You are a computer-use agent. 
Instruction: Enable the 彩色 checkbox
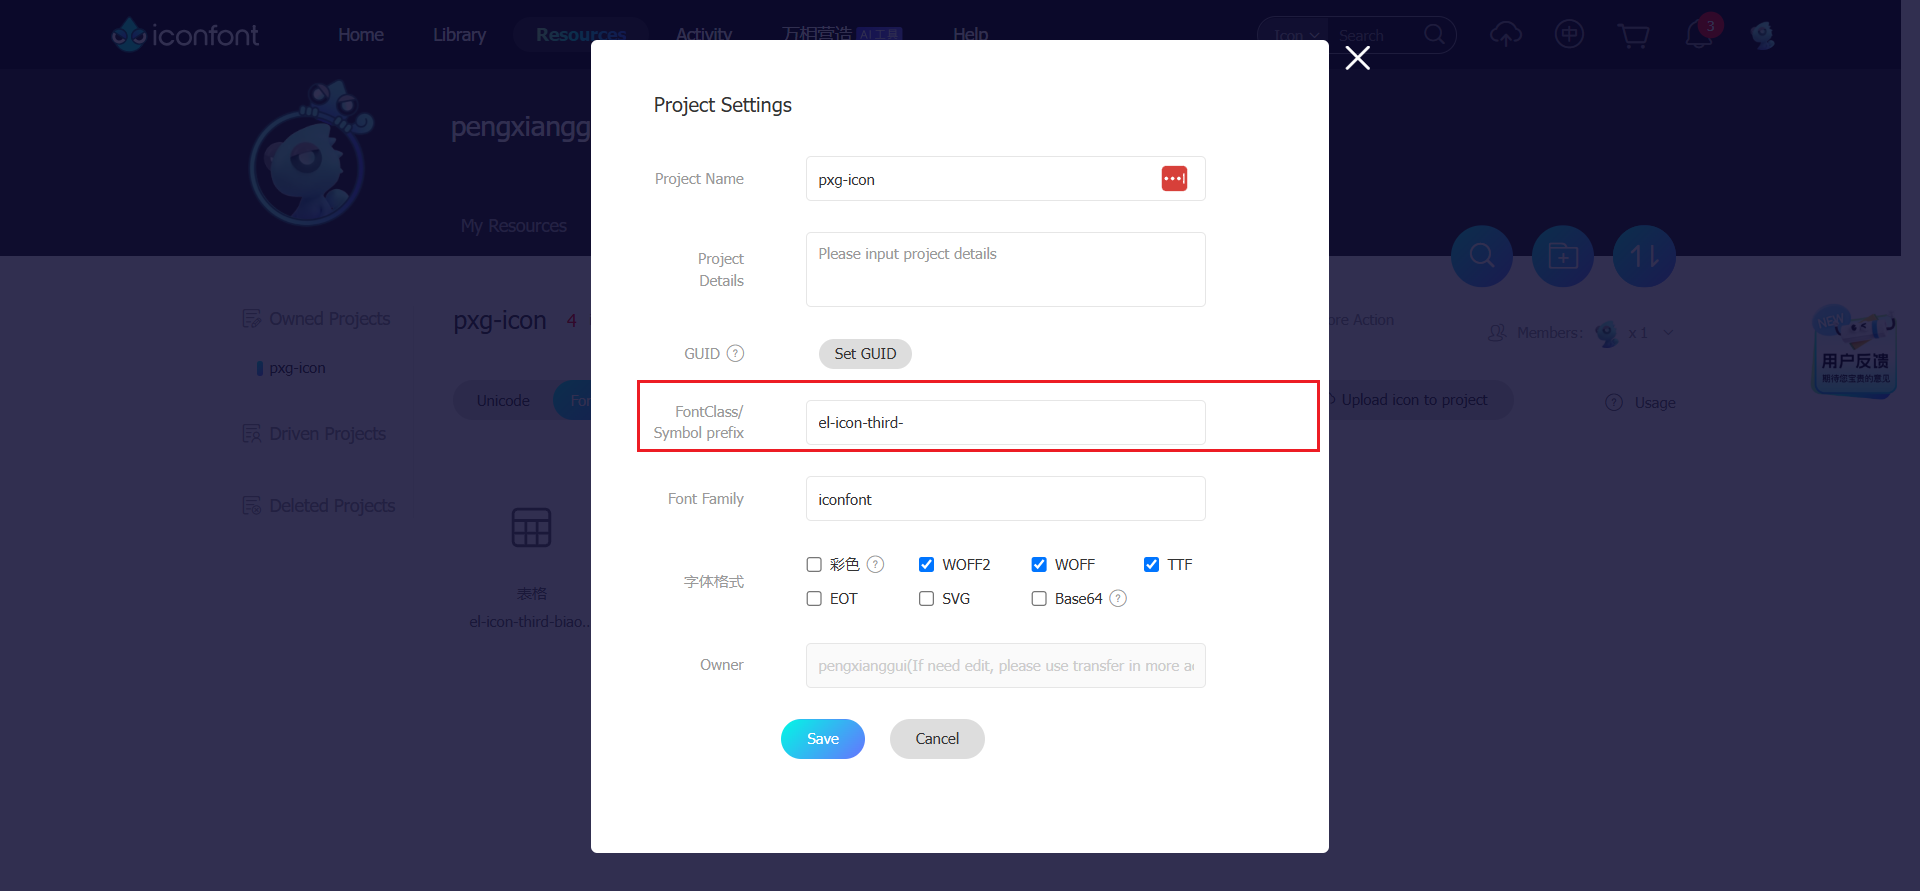click(814, 564)
